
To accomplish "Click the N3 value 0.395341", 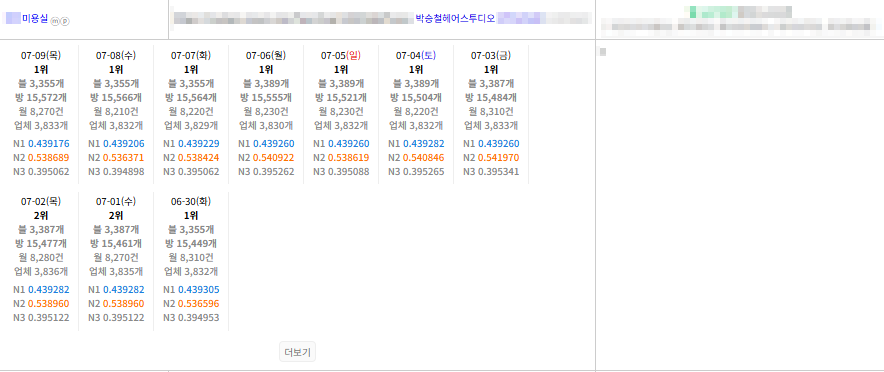I will pos(499,171).
